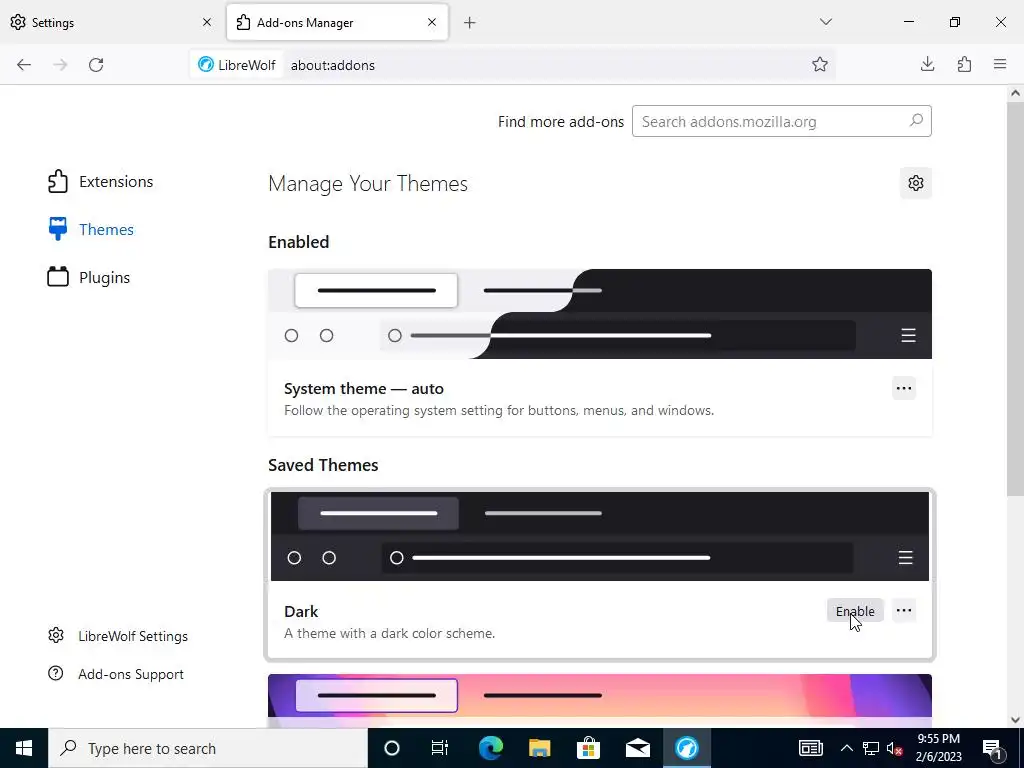Open more options for Dark theme
The width and height of the screenshot is (1024, 768).
[x=904, y=611]
